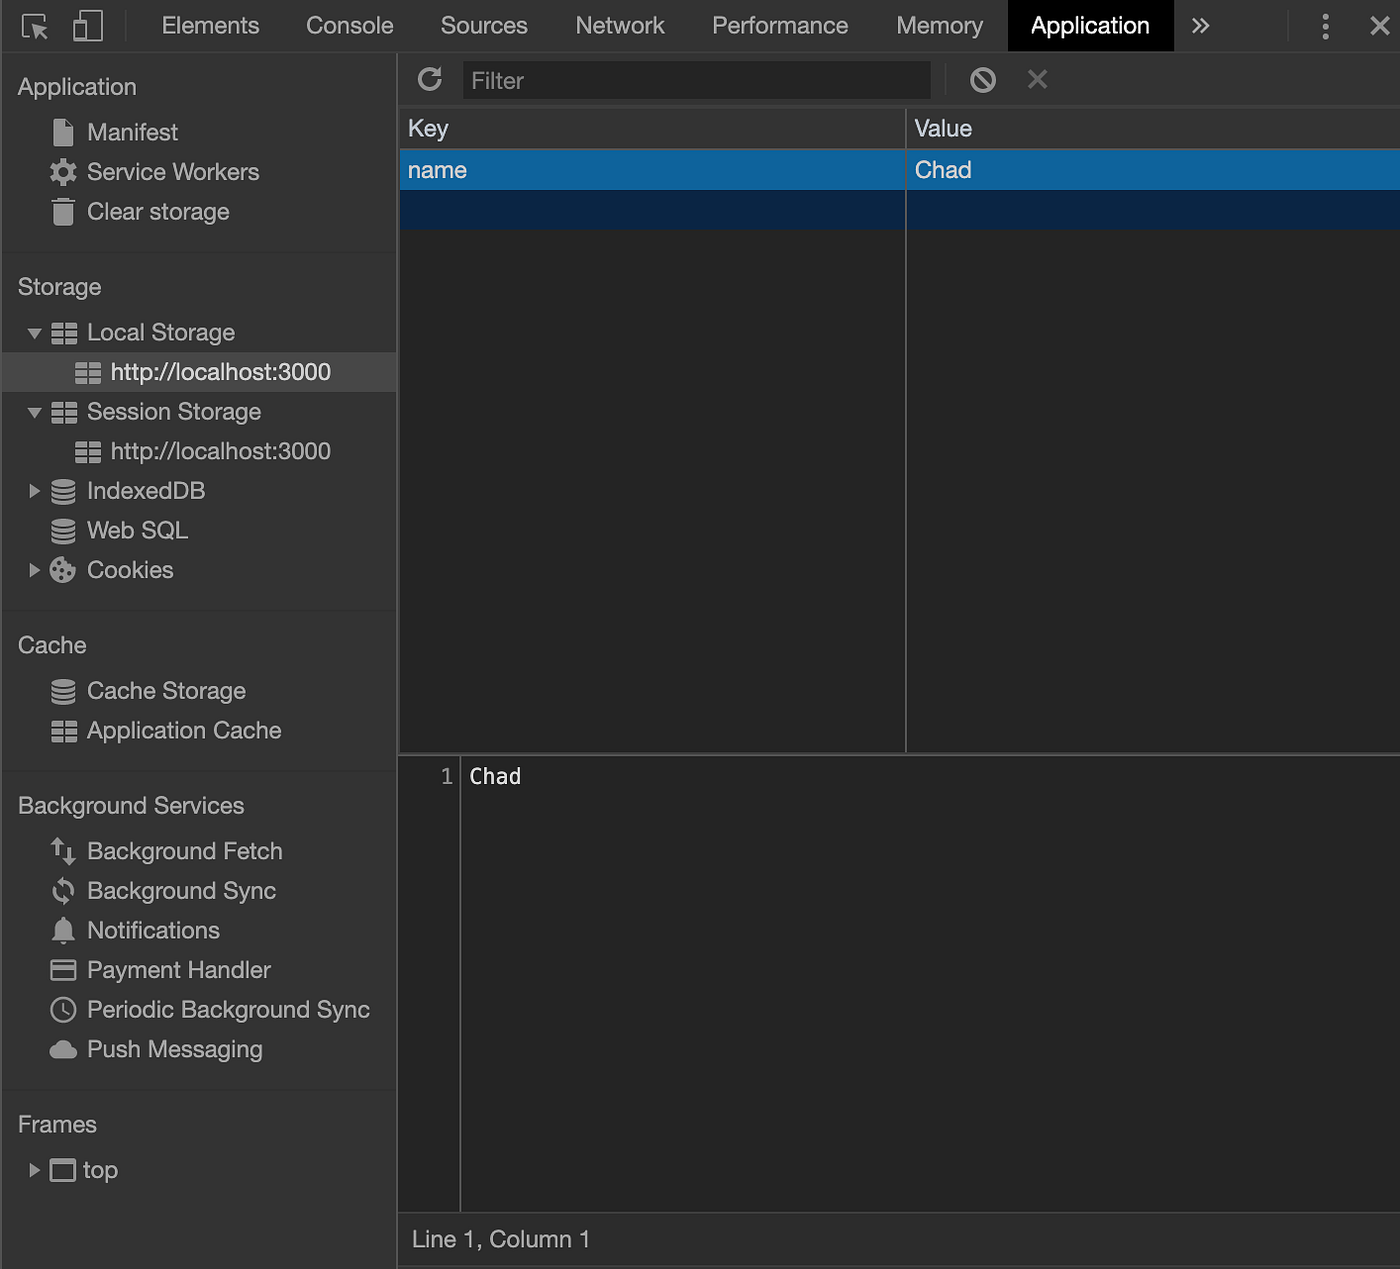Open Service Workers section
The width and height of the screenshot is (1400, 1269).
(173, 172)
